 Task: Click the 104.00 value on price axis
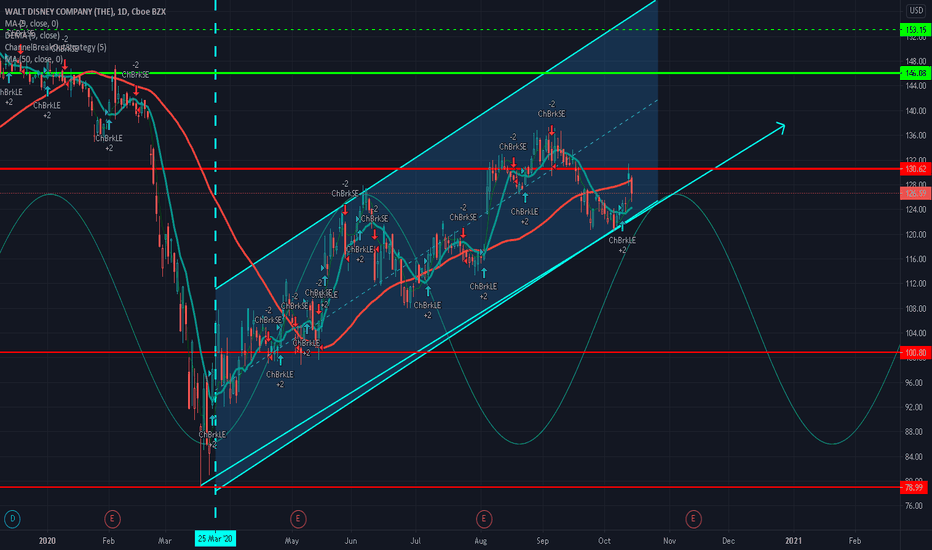tap(915, 333)
